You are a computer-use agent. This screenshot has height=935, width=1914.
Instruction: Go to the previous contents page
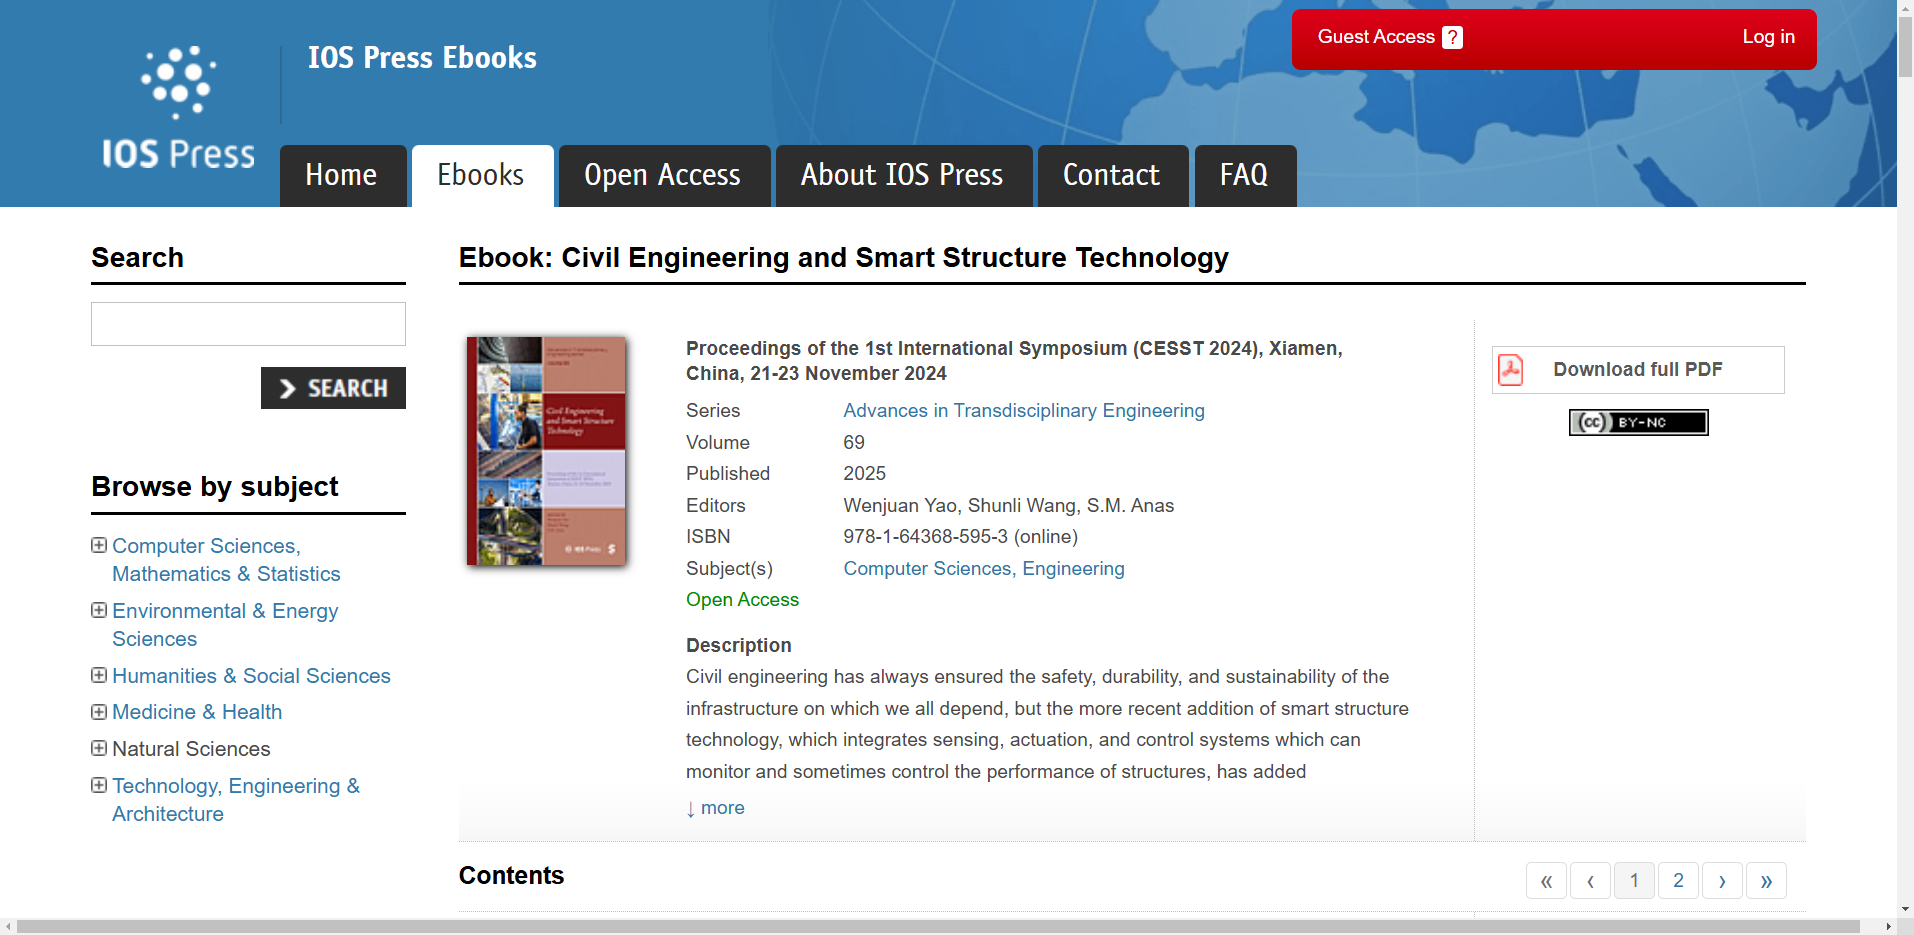(x=1590, y=881)
